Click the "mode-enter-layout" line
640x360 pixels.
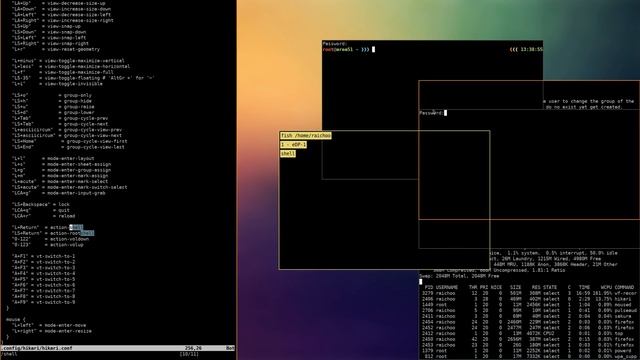click(x=53, y=158)
